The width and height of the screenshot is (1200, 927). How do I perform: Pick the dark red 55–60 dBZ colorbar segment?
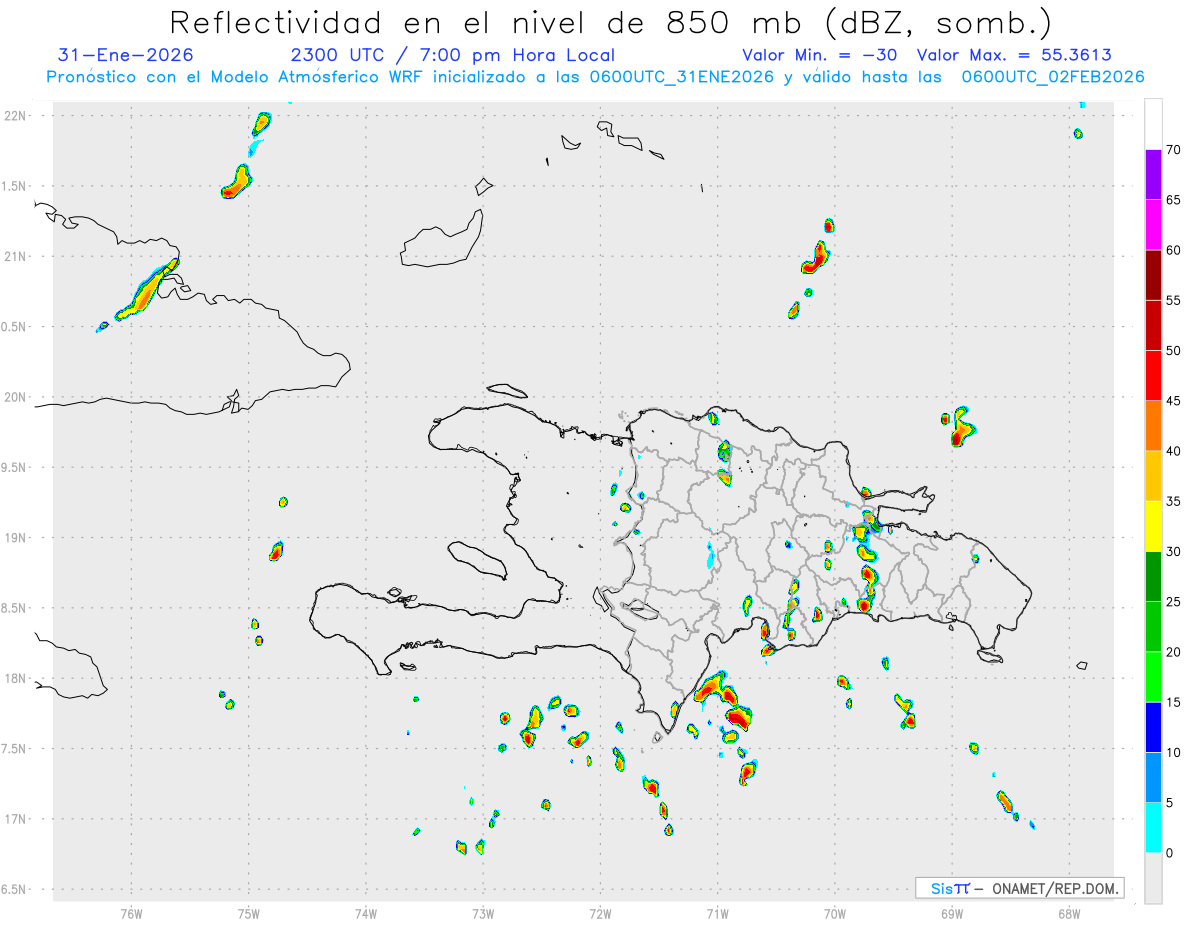[x=1153, y=275]
